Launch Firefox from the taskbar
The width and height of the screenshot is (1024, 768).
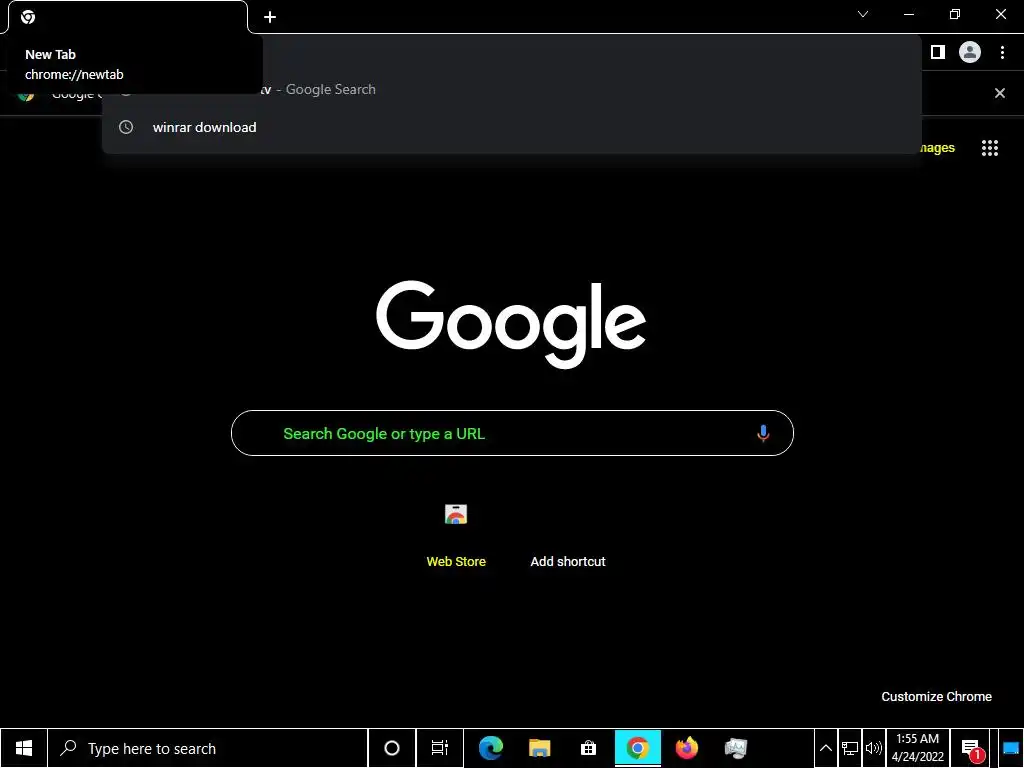686,748
